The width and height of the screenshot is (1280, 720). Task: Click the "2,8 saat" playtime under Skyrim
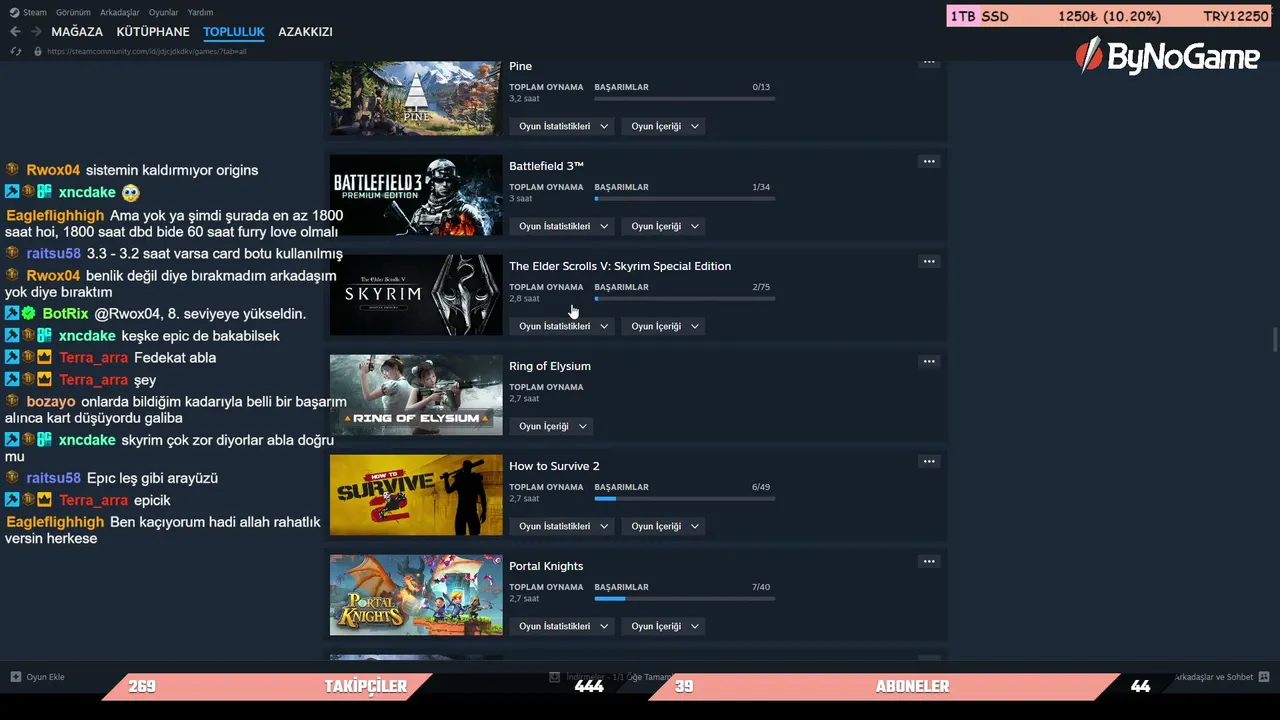(x=524, y=299)
